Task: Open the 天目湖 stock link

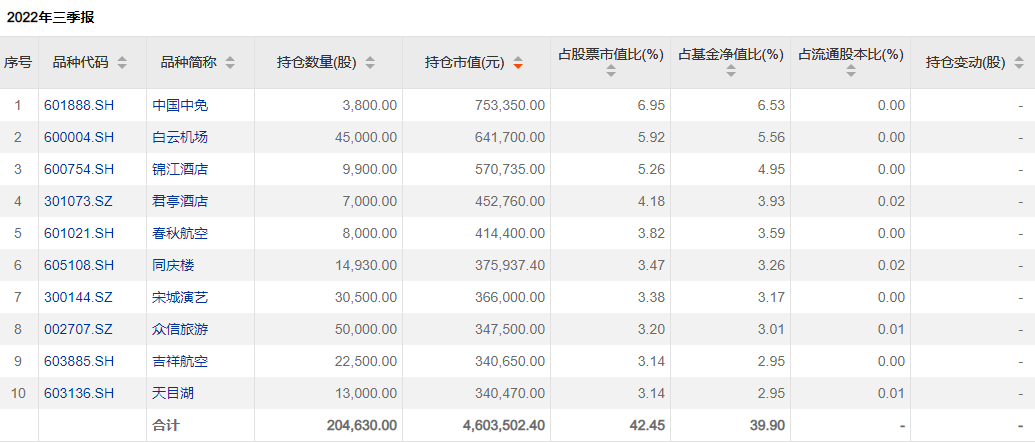Action: [x=173, y=393]
